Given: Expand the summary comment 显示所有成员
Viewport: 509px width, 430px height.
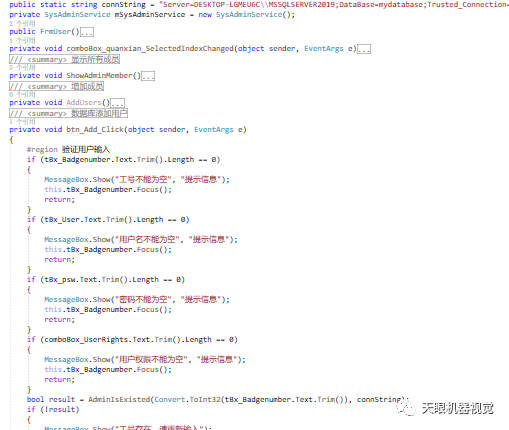Looking at the screenshot, I should point(64,60).
